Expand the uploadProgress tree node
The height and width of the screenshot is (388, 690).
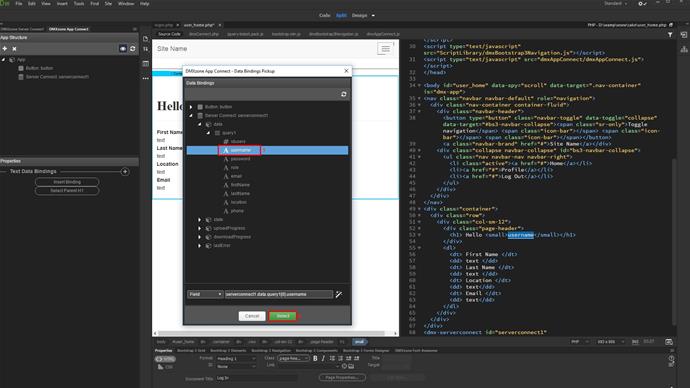click(200, 228)
